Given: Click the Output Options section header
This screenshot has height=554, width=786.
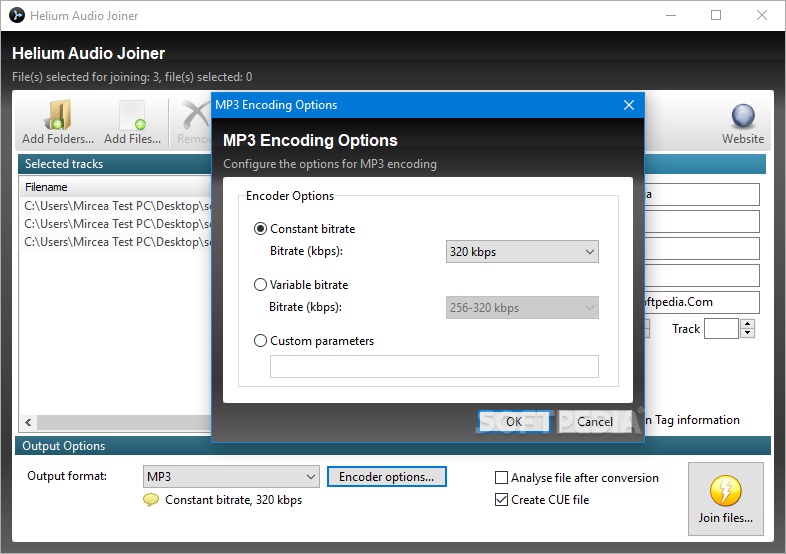Looking at the screenshot, I should tap(392, 446).
